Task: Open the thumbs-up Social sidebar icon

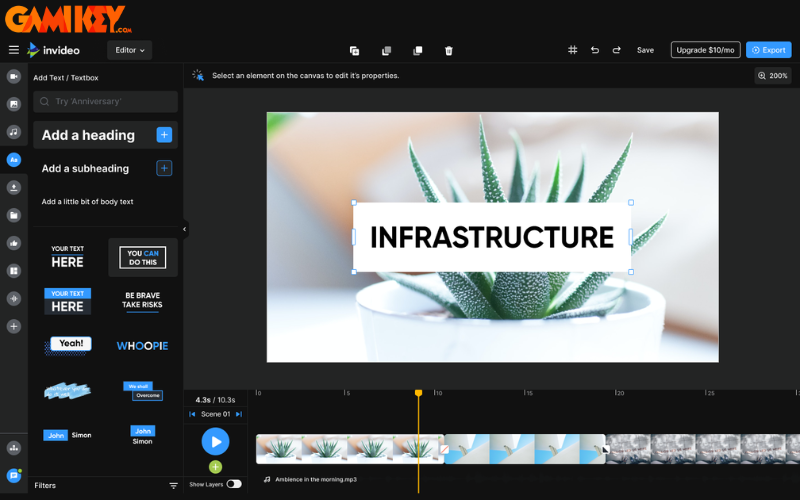Action: (x=14, y=243)
